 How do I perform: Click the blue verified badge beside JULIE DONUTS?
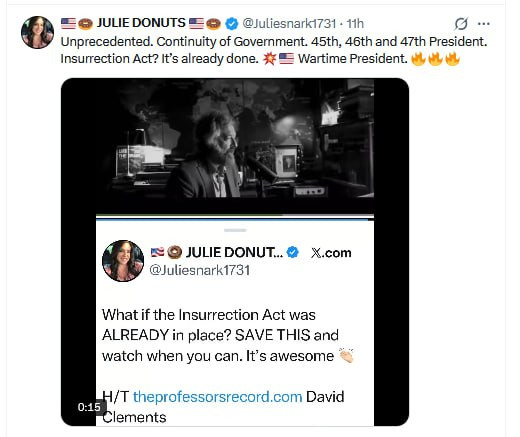232,24
